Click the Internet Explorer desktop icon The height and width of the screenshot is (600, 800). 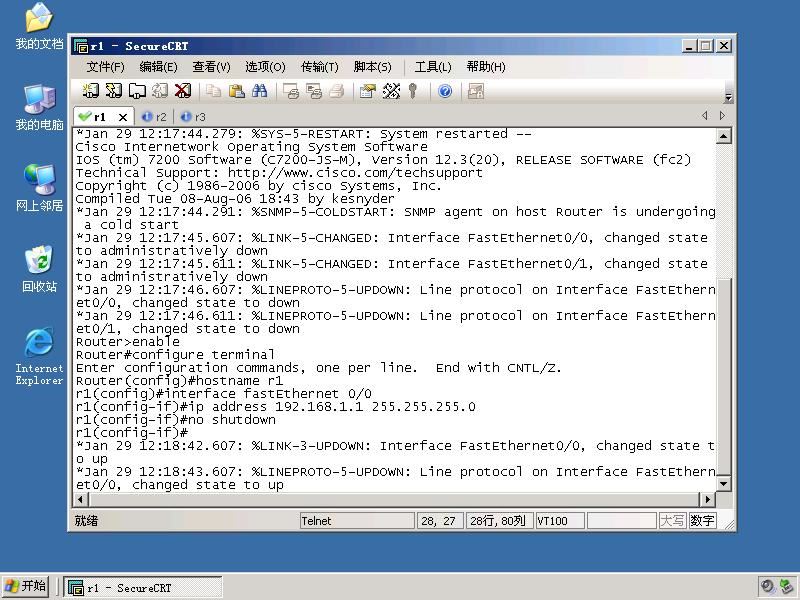click(x=39, y=356)
